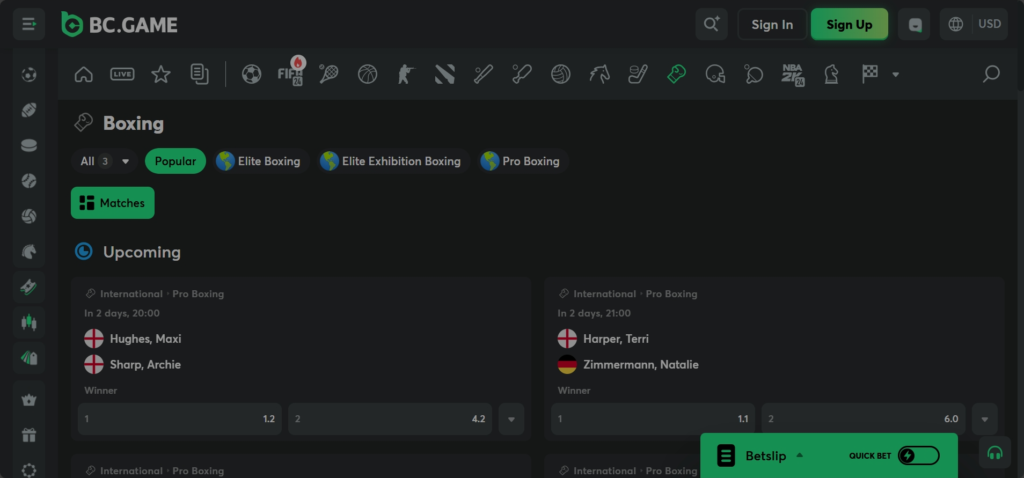Select the volleyball icon in the sports bar

(560, 74)
